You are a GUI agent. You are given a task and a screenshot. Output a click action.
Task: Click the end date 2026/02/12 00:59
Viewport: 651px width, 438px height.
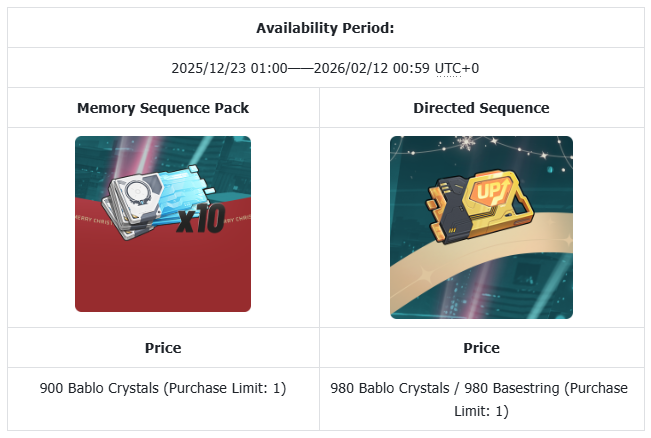372,68
